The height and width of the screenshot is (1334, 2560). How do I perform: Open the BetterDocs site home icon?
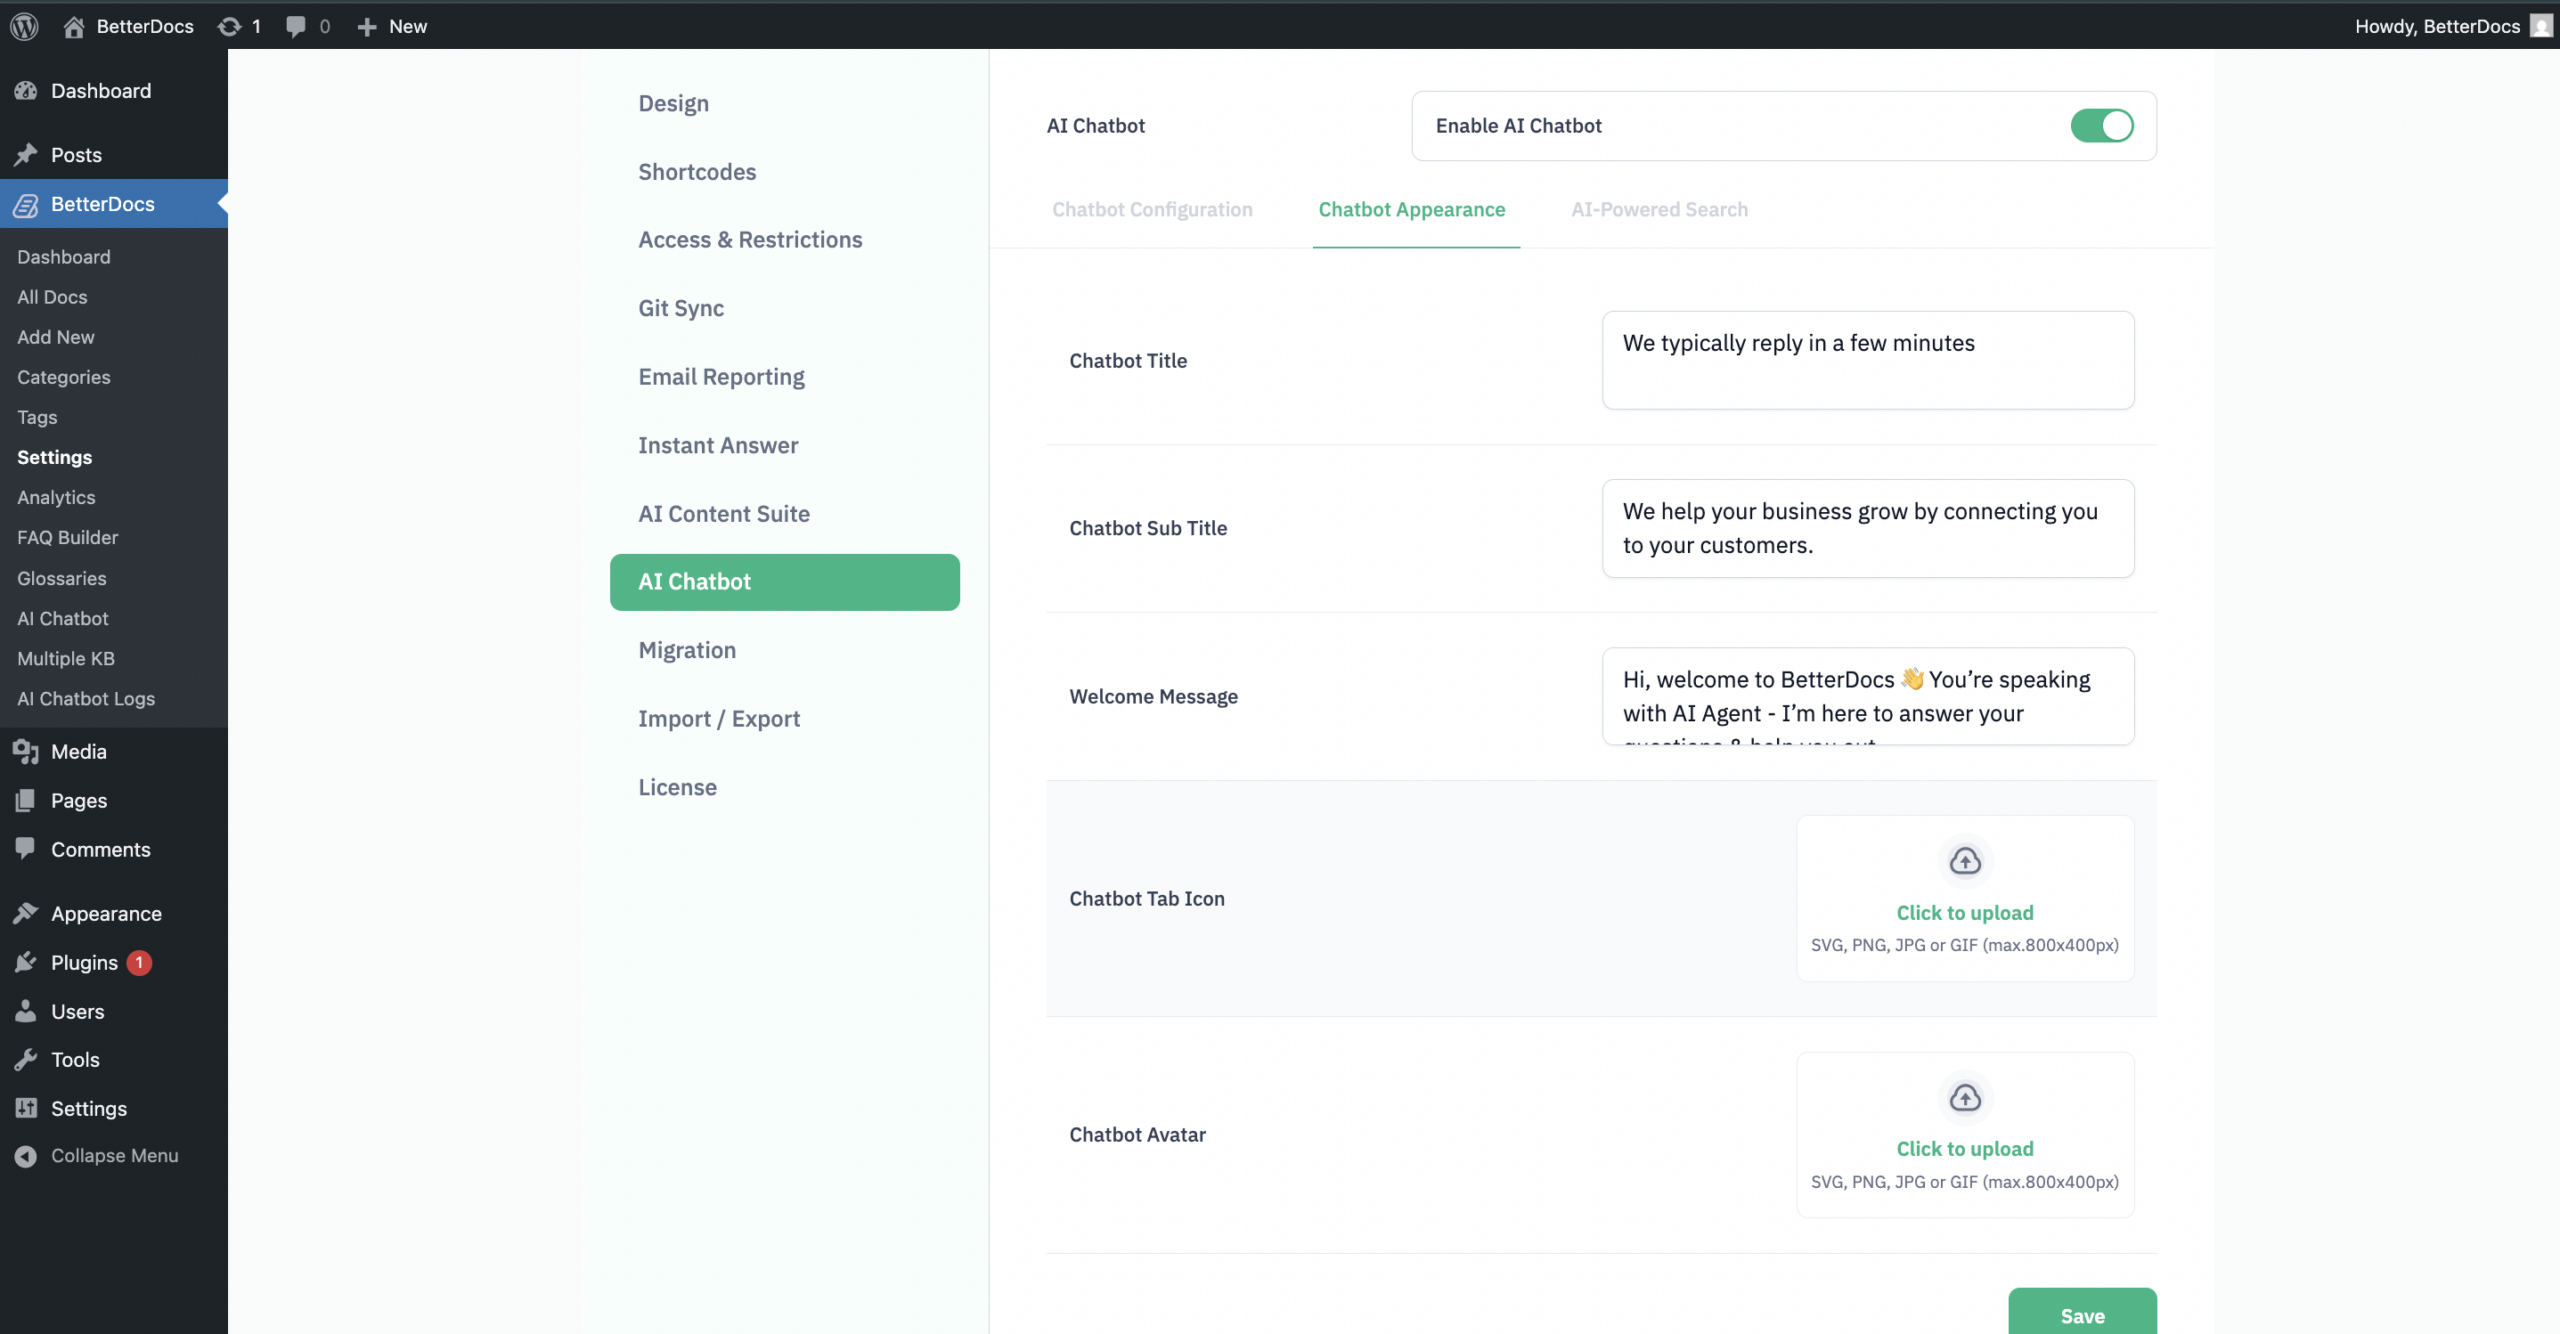73,26
